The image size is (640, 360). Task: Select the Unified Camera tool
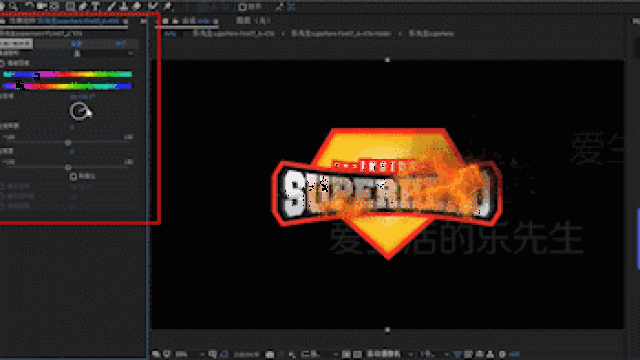[x=41, y=6]
